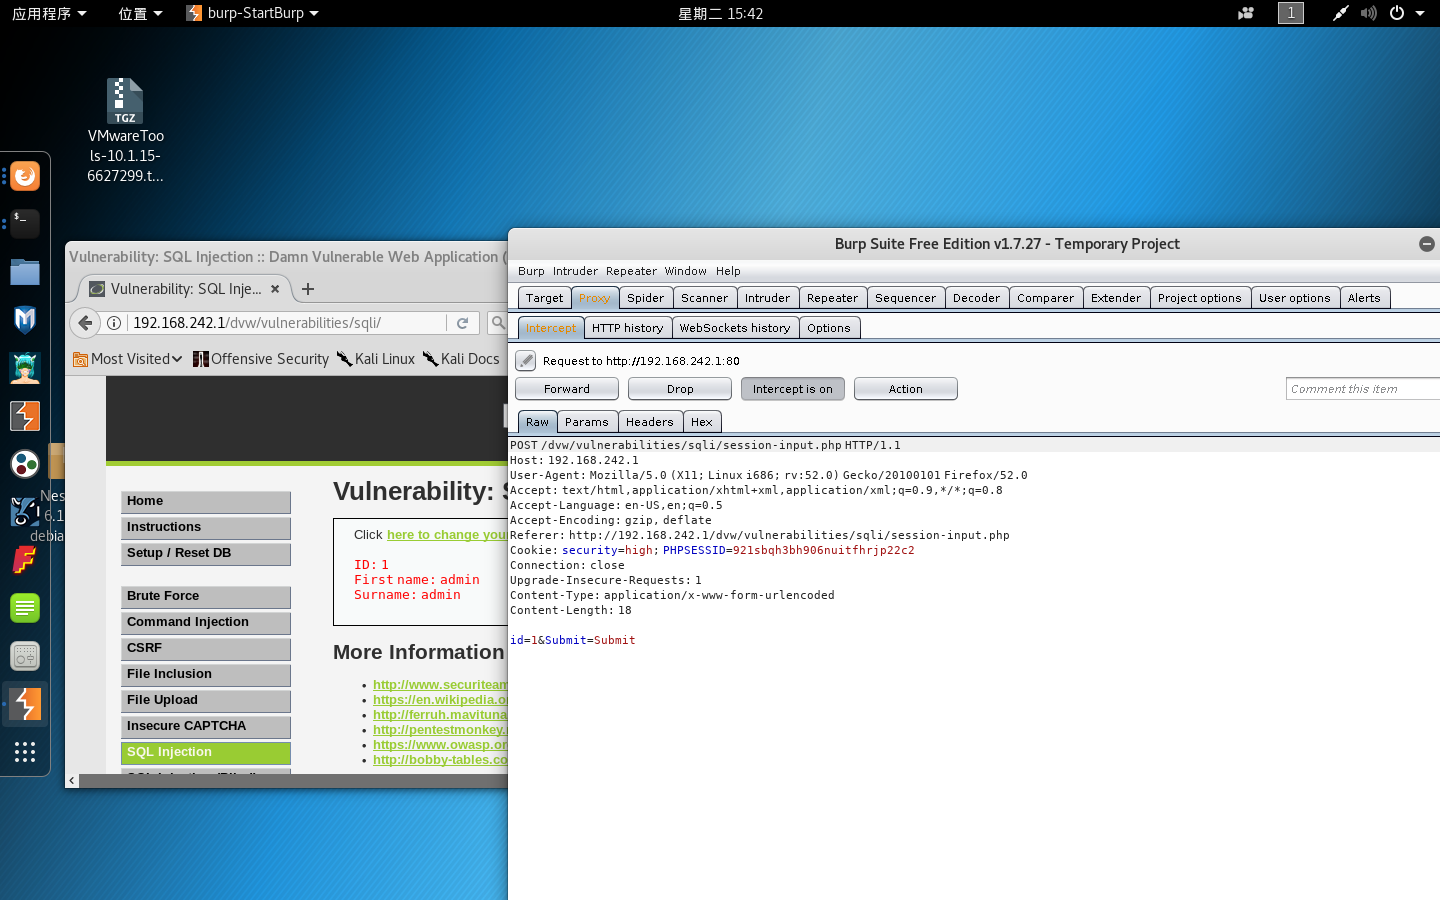Open Firefox from the dock
The height and width of the screenshot is (900, 1440).
(x=25, y=177)
